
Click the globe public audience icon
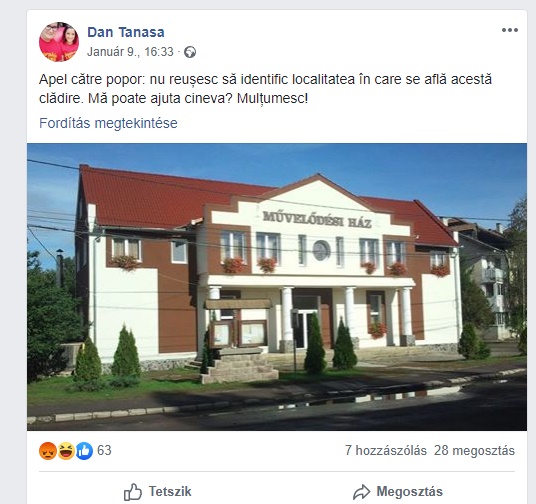[x=190, y=52]
